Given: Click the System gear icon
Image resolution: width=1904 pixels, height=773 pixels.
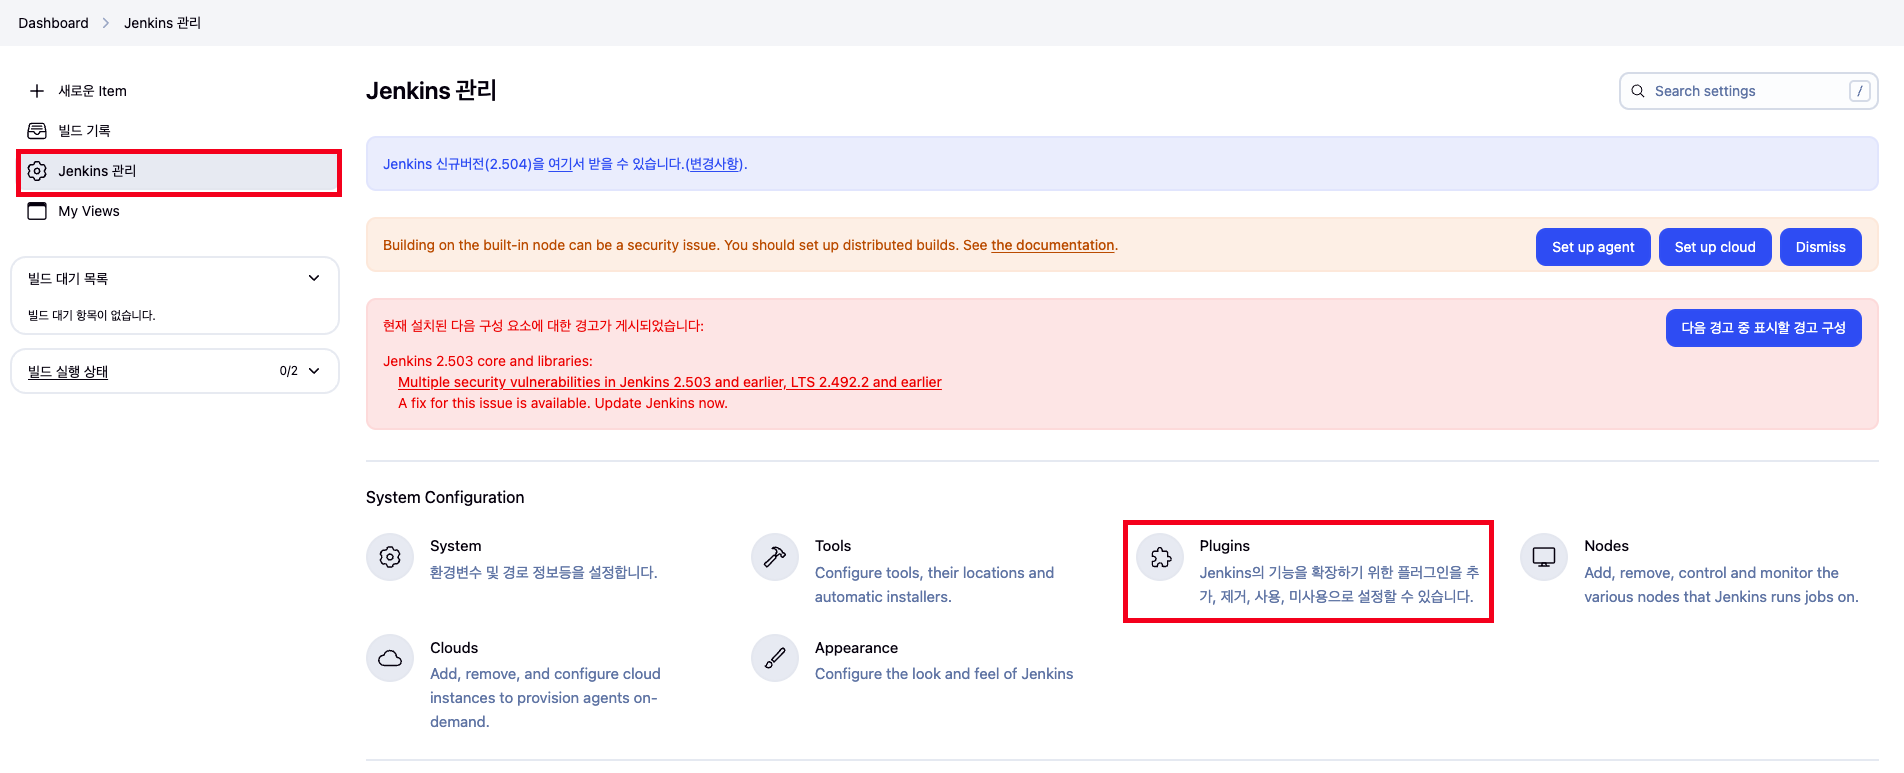Looking at the screenshot, I should [390, 557].
